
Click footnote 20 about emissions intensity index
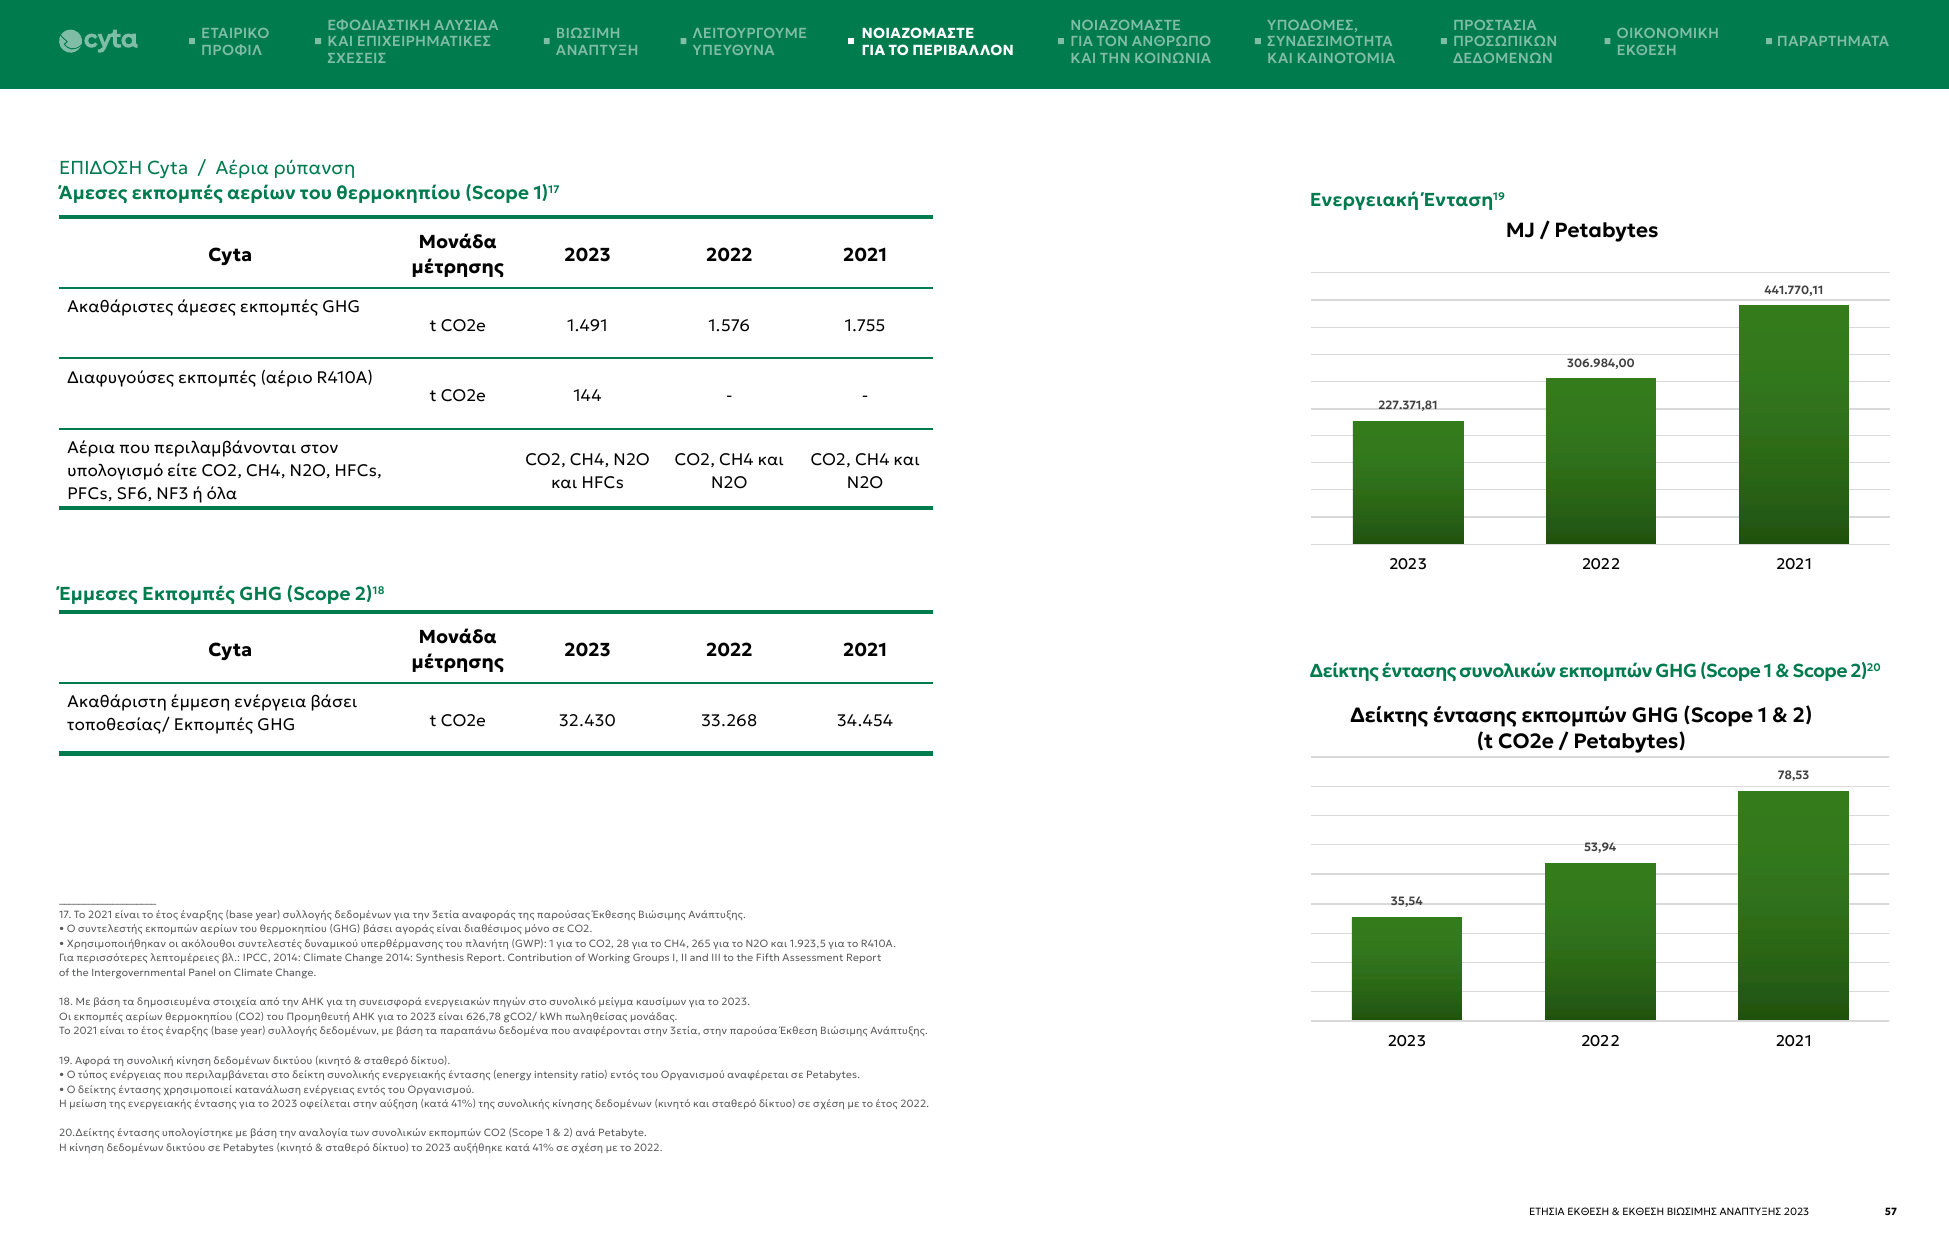coord(360,1140)
